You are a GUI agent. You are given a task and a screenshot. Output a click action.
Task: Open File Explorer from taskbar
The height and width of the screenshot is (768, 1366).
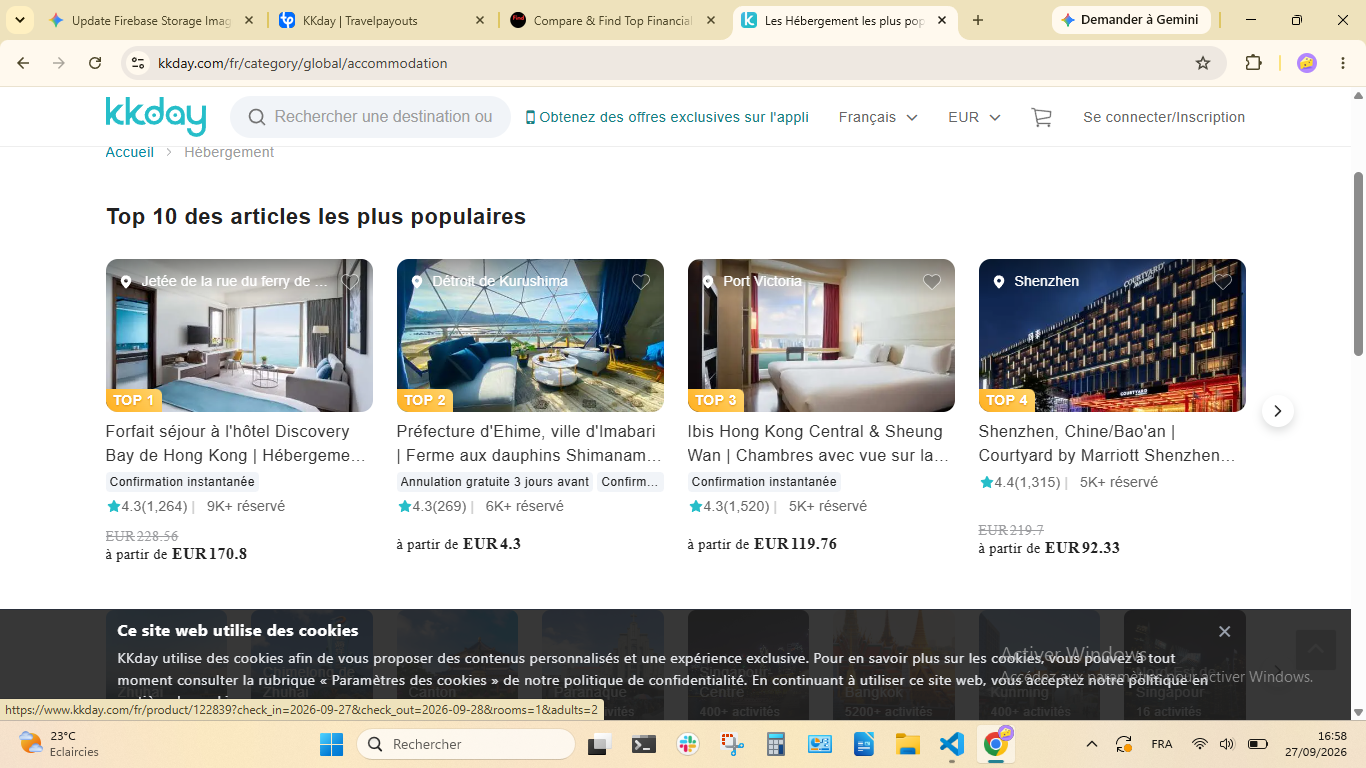pyautogui.click(x=907, y=744)
